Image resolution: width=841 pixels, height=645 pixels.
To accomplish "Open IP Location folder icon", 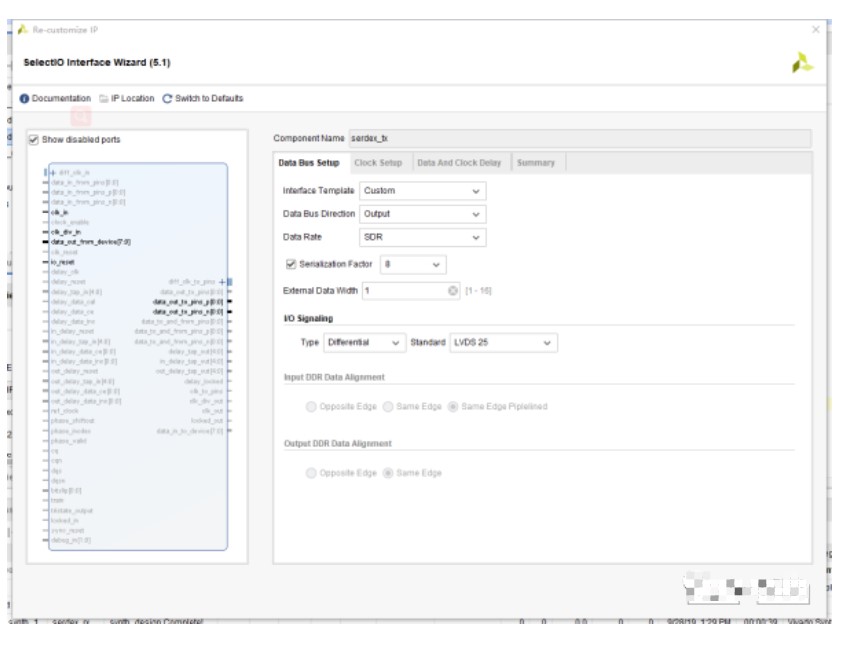I will pos(104,99).
